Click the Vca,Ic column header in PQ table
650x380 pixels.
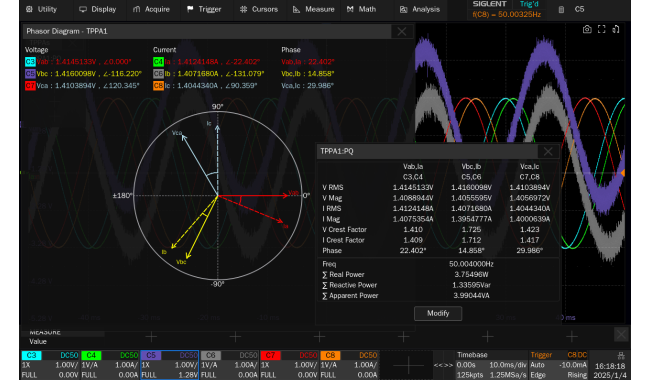pos(529,167)
